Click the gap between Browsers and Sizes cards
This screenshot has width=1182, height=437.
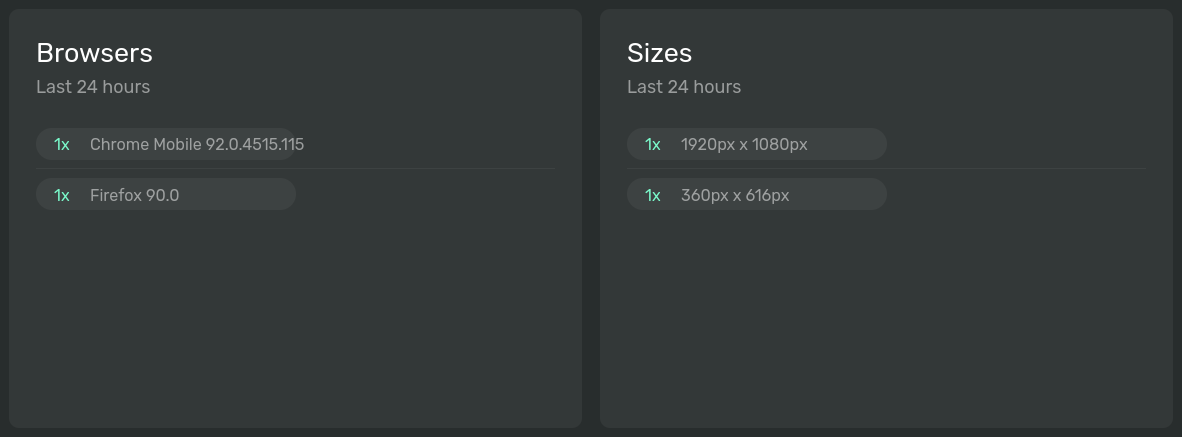click(591, 218)
